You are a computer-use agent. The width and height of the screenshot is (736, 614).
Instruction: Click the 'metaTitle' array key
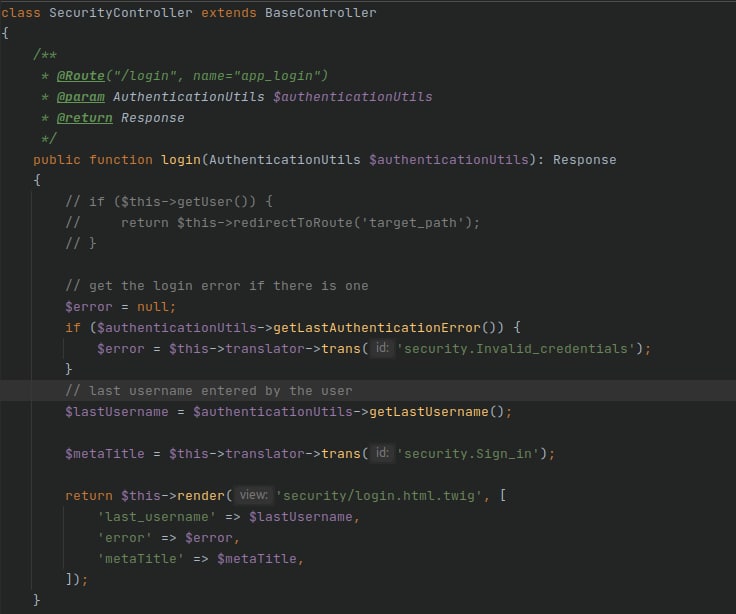coord(140,559)
